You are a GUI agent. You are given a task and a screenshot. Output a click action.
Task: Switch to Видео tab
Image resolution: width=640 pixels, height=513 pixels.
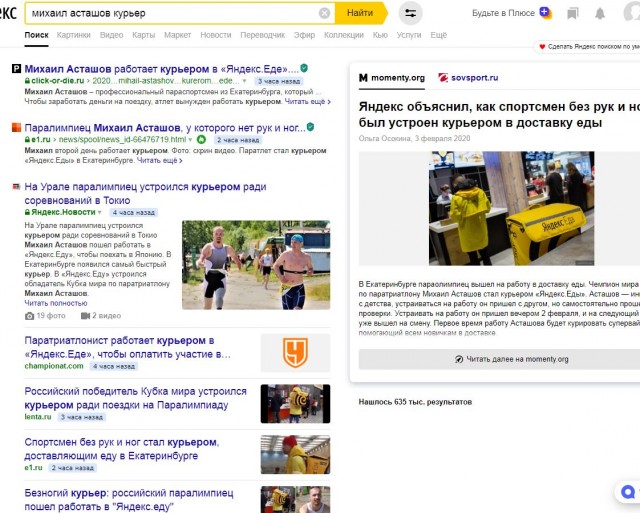click(x=111, y=35)
